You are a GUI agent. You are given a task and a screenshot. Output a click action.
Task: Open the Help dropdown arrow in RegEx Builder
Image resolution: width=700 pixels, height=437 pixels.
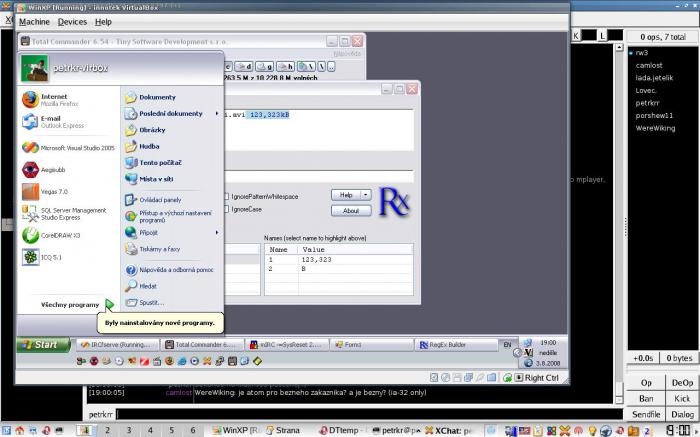click(x=366, y=195)
